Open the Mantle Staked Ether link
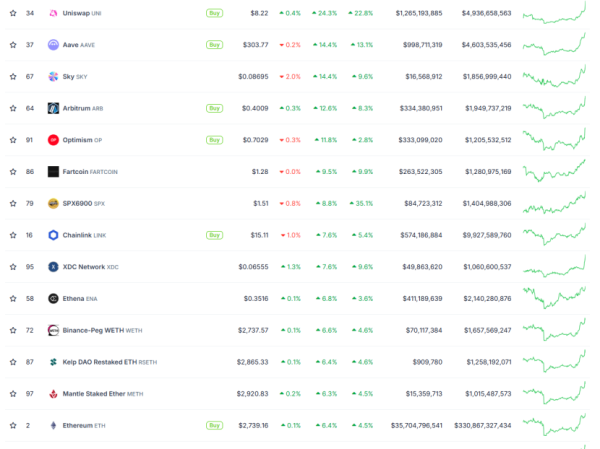The image size is (600, 449). click(103, 393)
